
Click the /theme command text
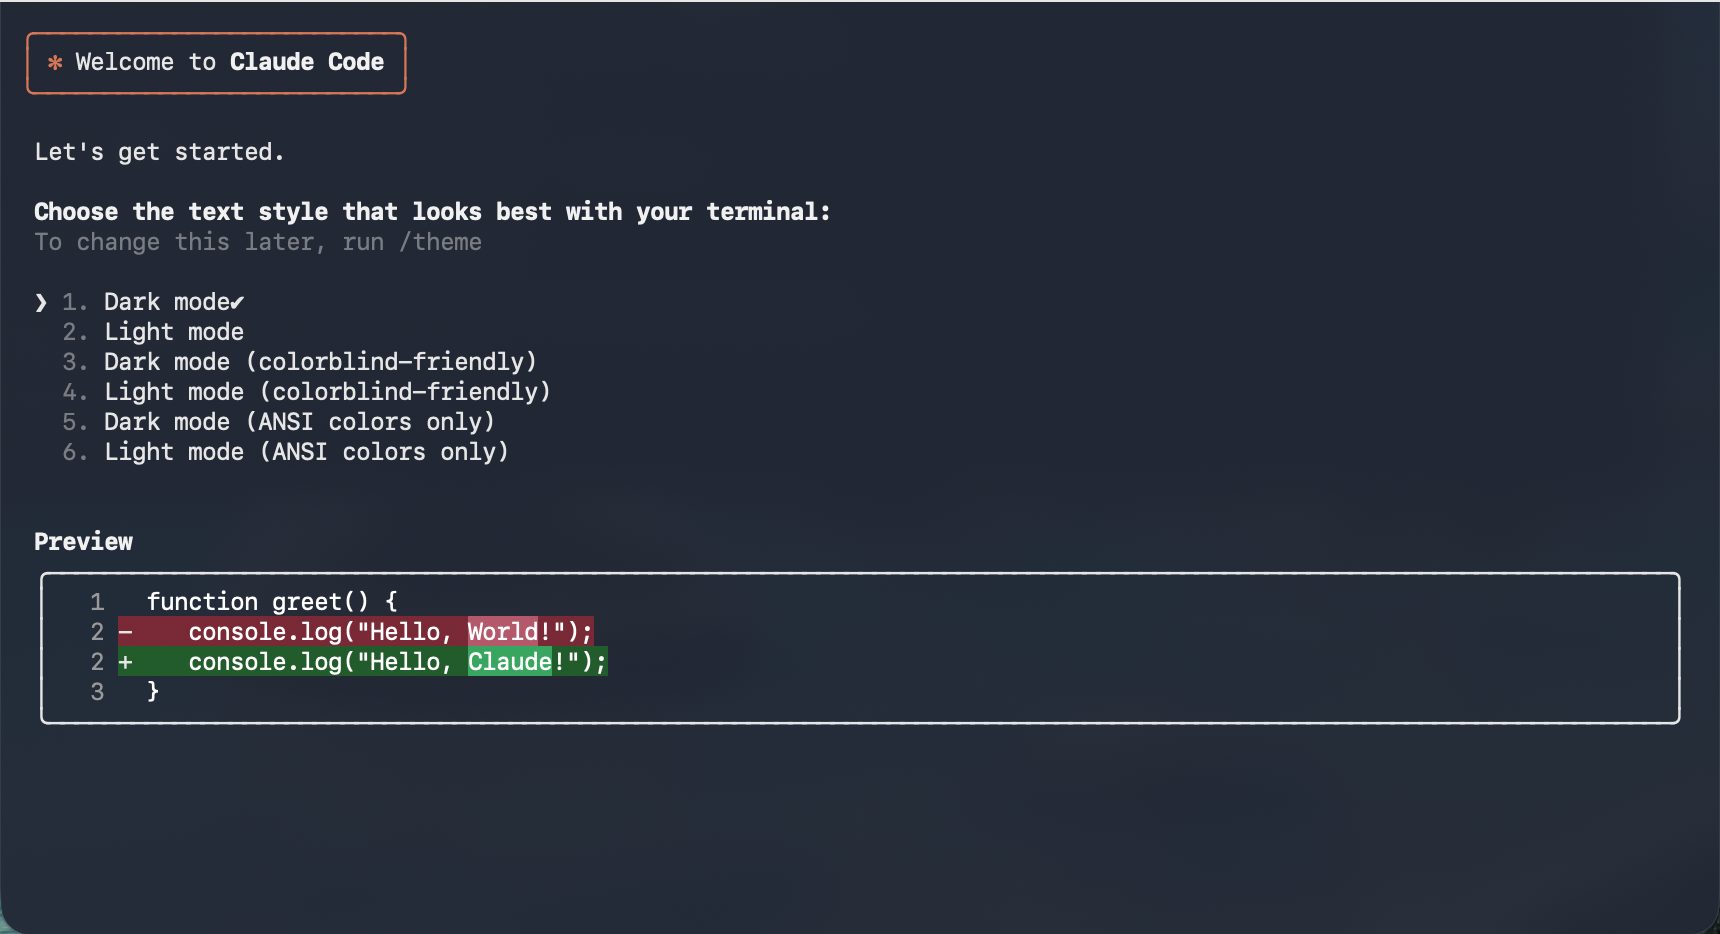pyautogui.click(x=440, y=242)
